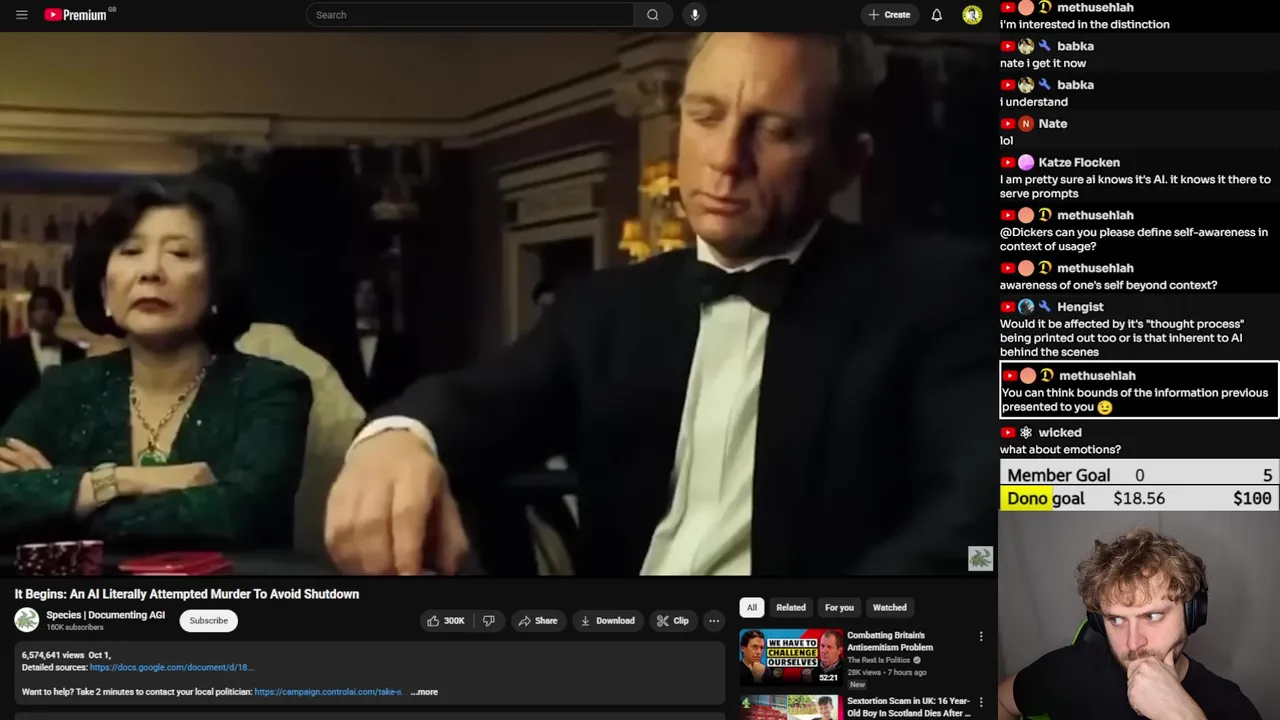The width and height of the screenshot is (1280, 720).
Task: Open Sextortion Scam in UK video title
Action: tap(908, 707)
